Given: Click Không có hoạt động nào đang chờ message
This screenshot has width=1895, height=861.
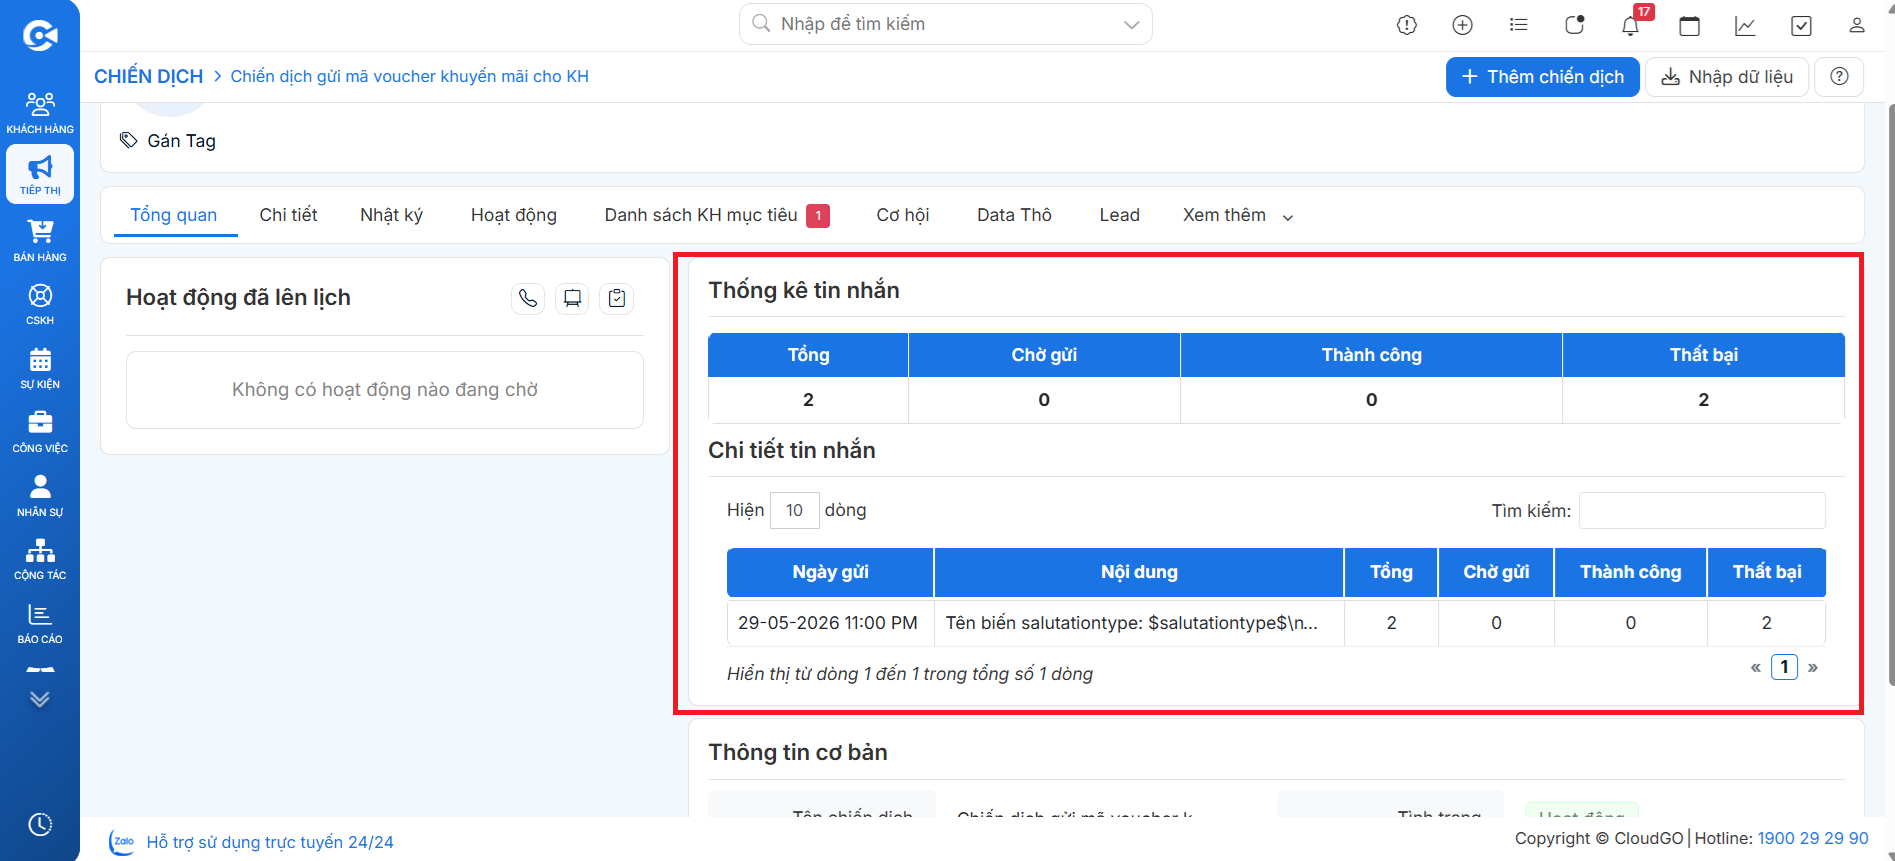Looking at the screenshot, I should [x=385, y=390].
